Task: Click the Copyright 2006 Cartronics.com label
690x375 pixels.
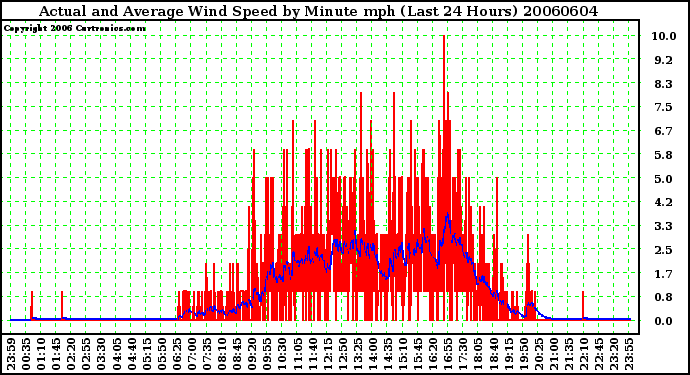Action: (x=74, y=28)
